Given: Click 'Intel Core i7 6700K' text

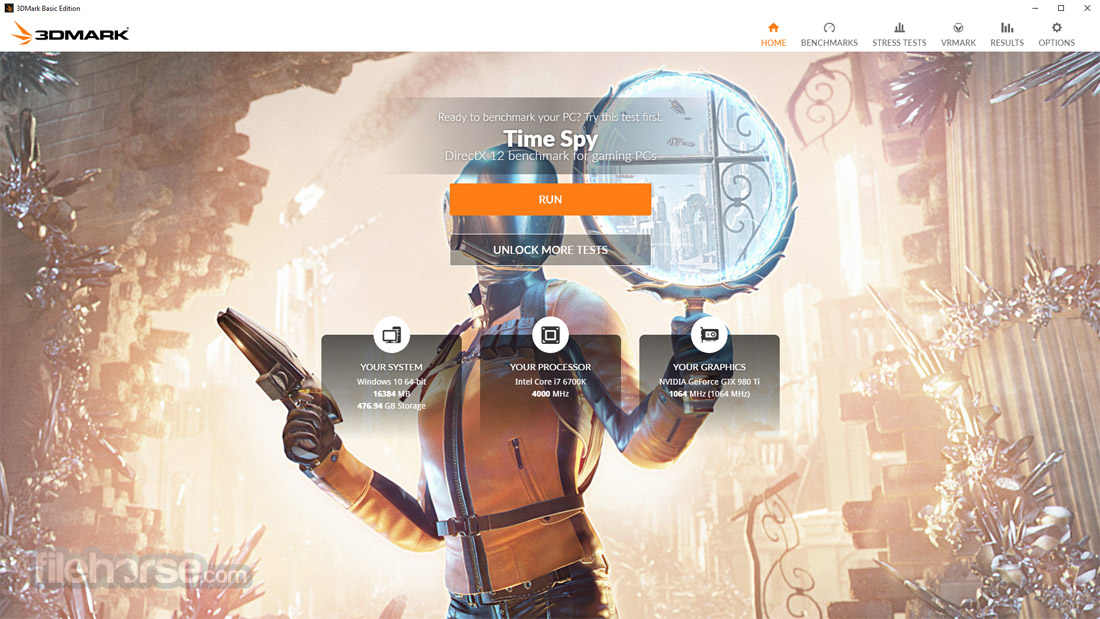Looking at the screenshot, I should (550, 382).
